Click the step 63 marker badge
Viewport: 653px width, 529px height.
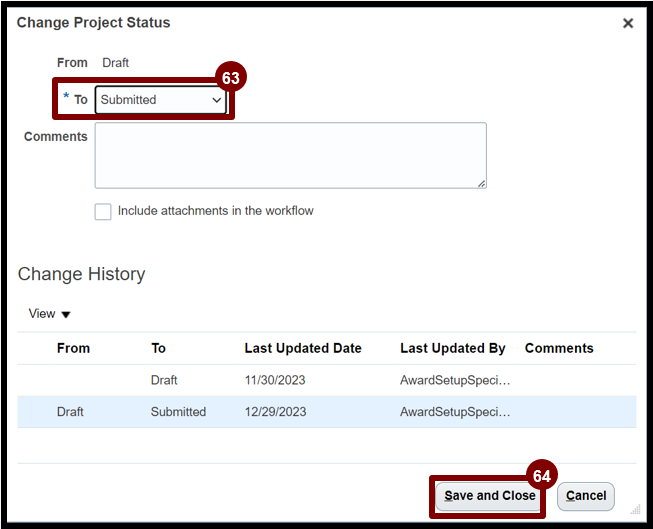(x=231, y=78)
